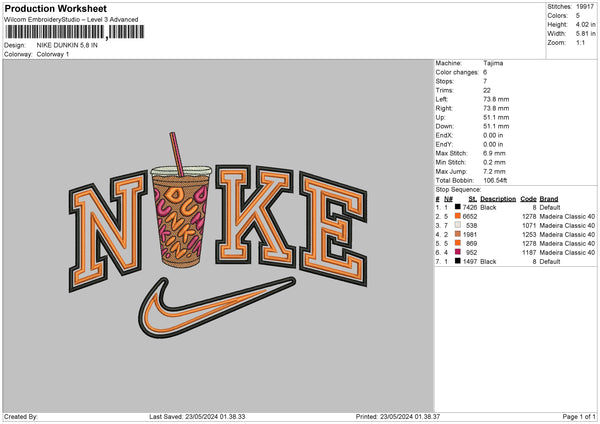Click the Left value 73.8 mm

496,99
